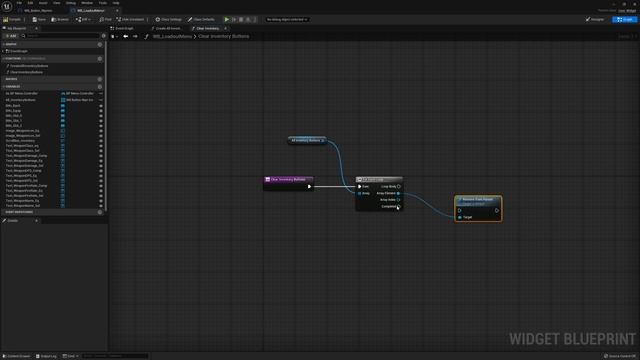Click the Target pin on Remove from Parent
This screenshot has height=360, width=640.
tap(460, 218)
